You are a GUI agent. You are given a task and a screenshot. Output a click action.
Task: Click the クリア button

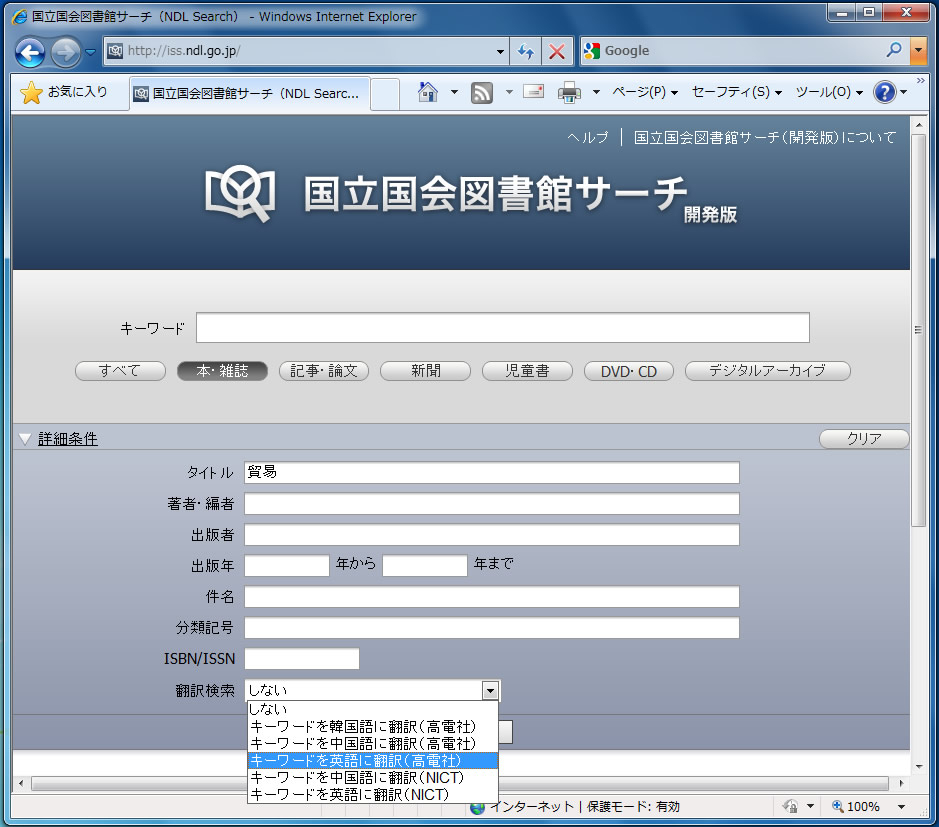(864, 439)
